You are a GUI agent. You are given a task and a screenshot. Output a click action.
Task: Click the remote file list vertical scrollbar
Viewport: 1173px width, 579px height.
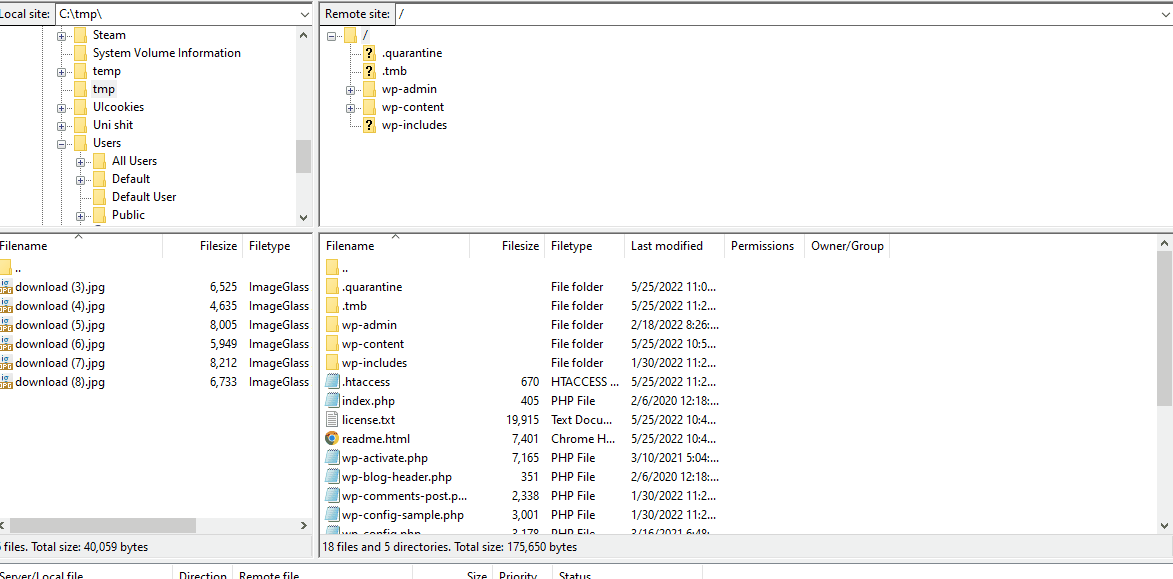[x=1165, y=329]
